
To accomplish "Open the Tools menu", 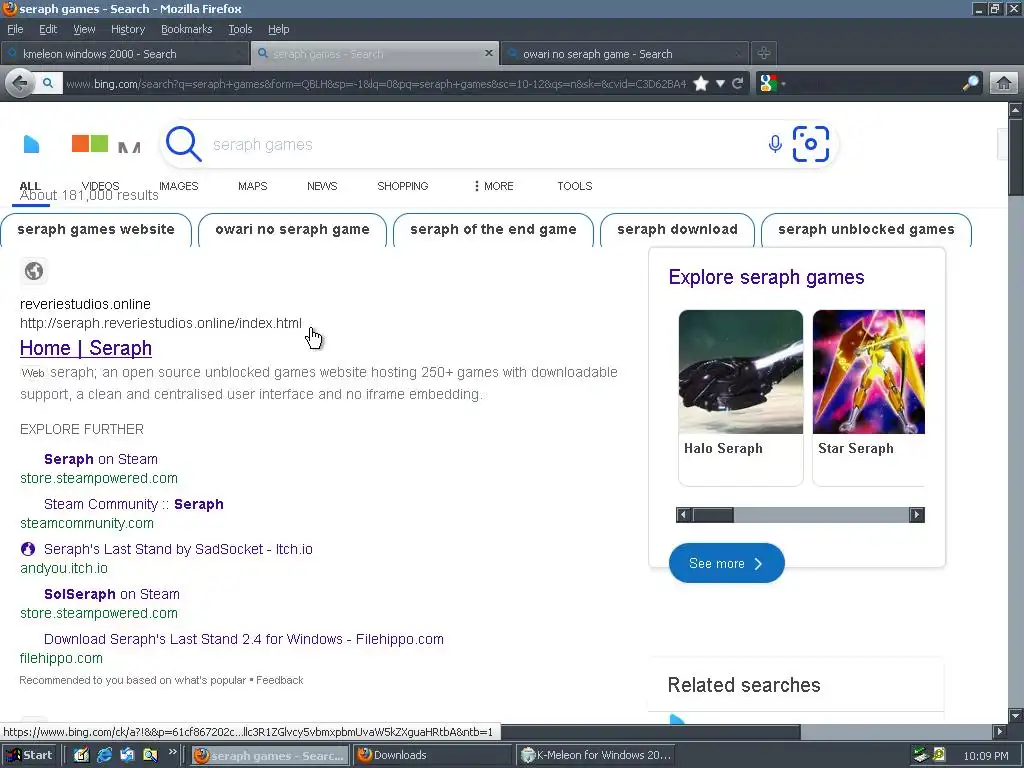I will pos(240,29).
